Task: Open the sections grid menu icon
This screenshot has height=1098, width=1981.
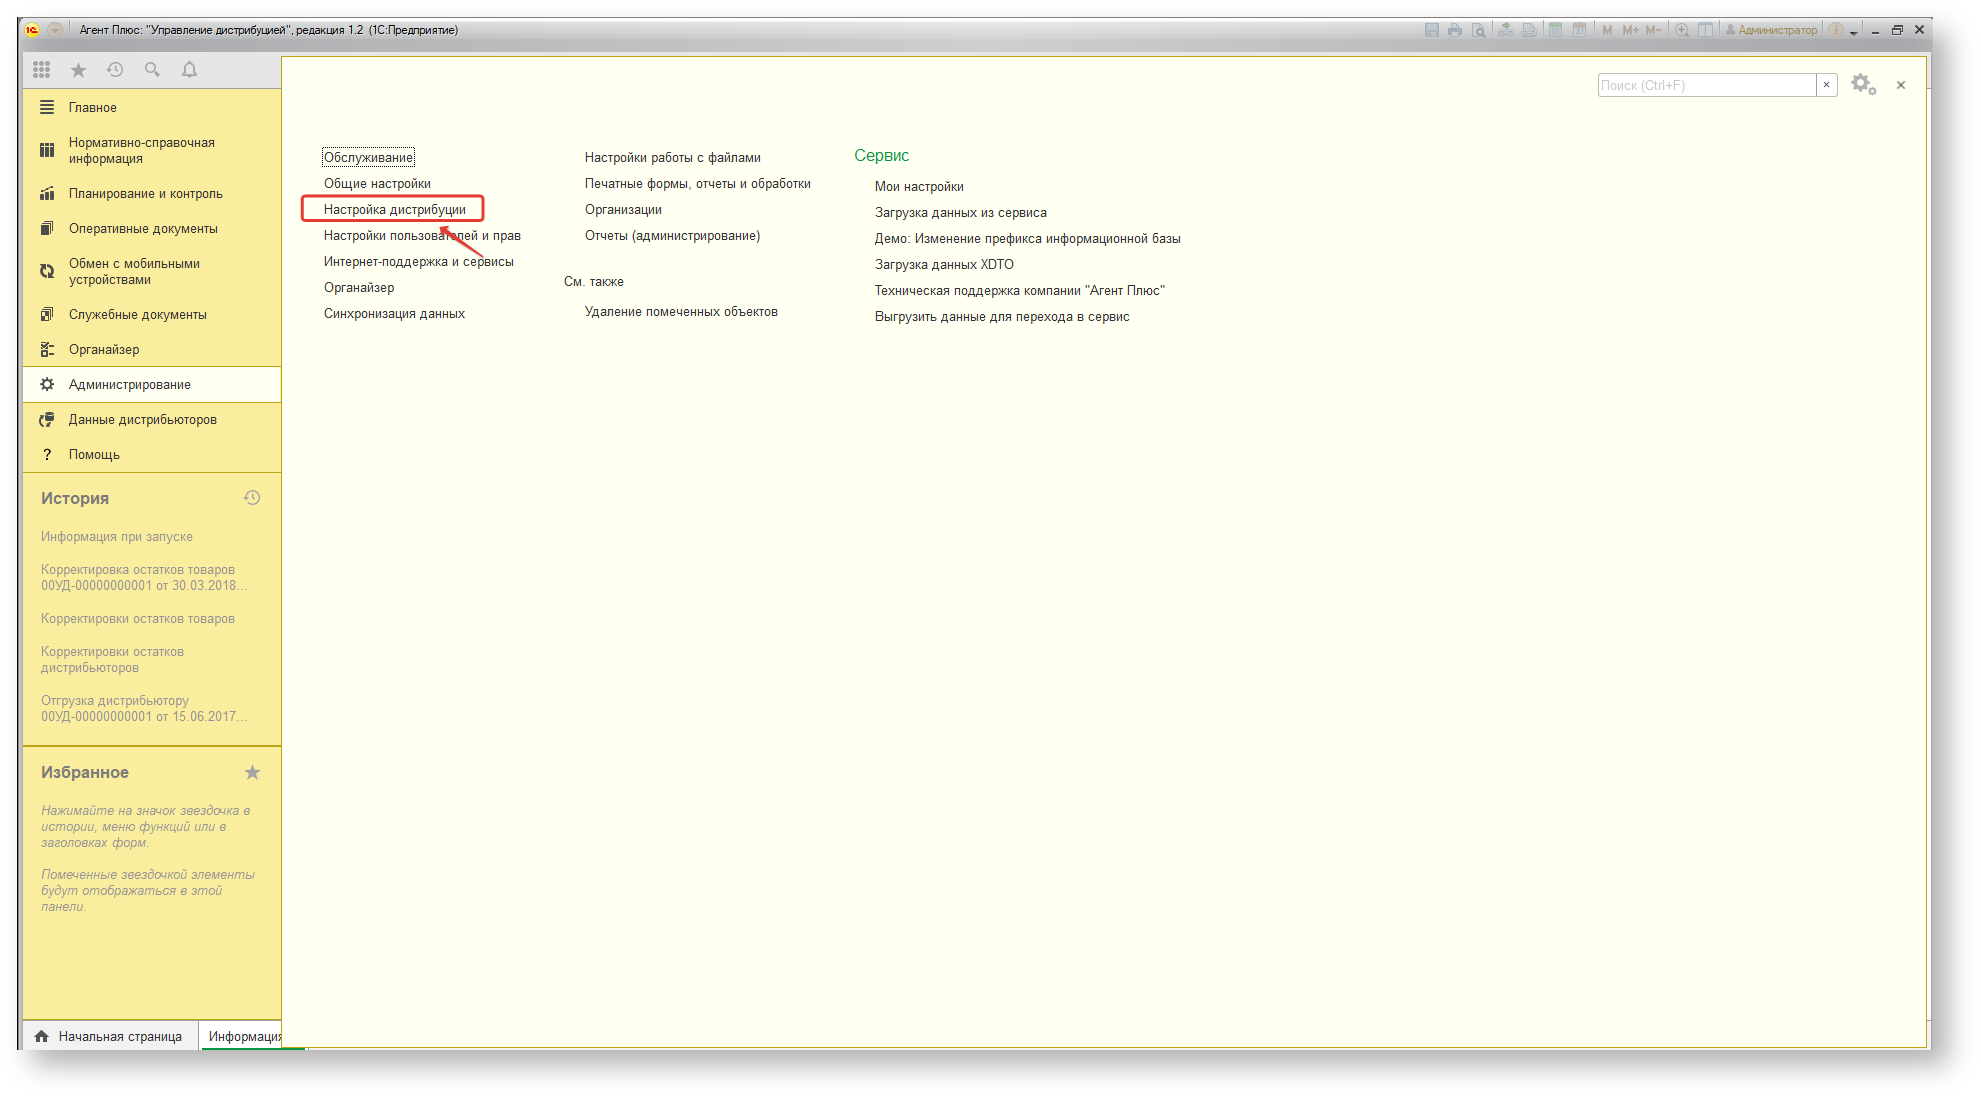Action: [x=41, y=69]
